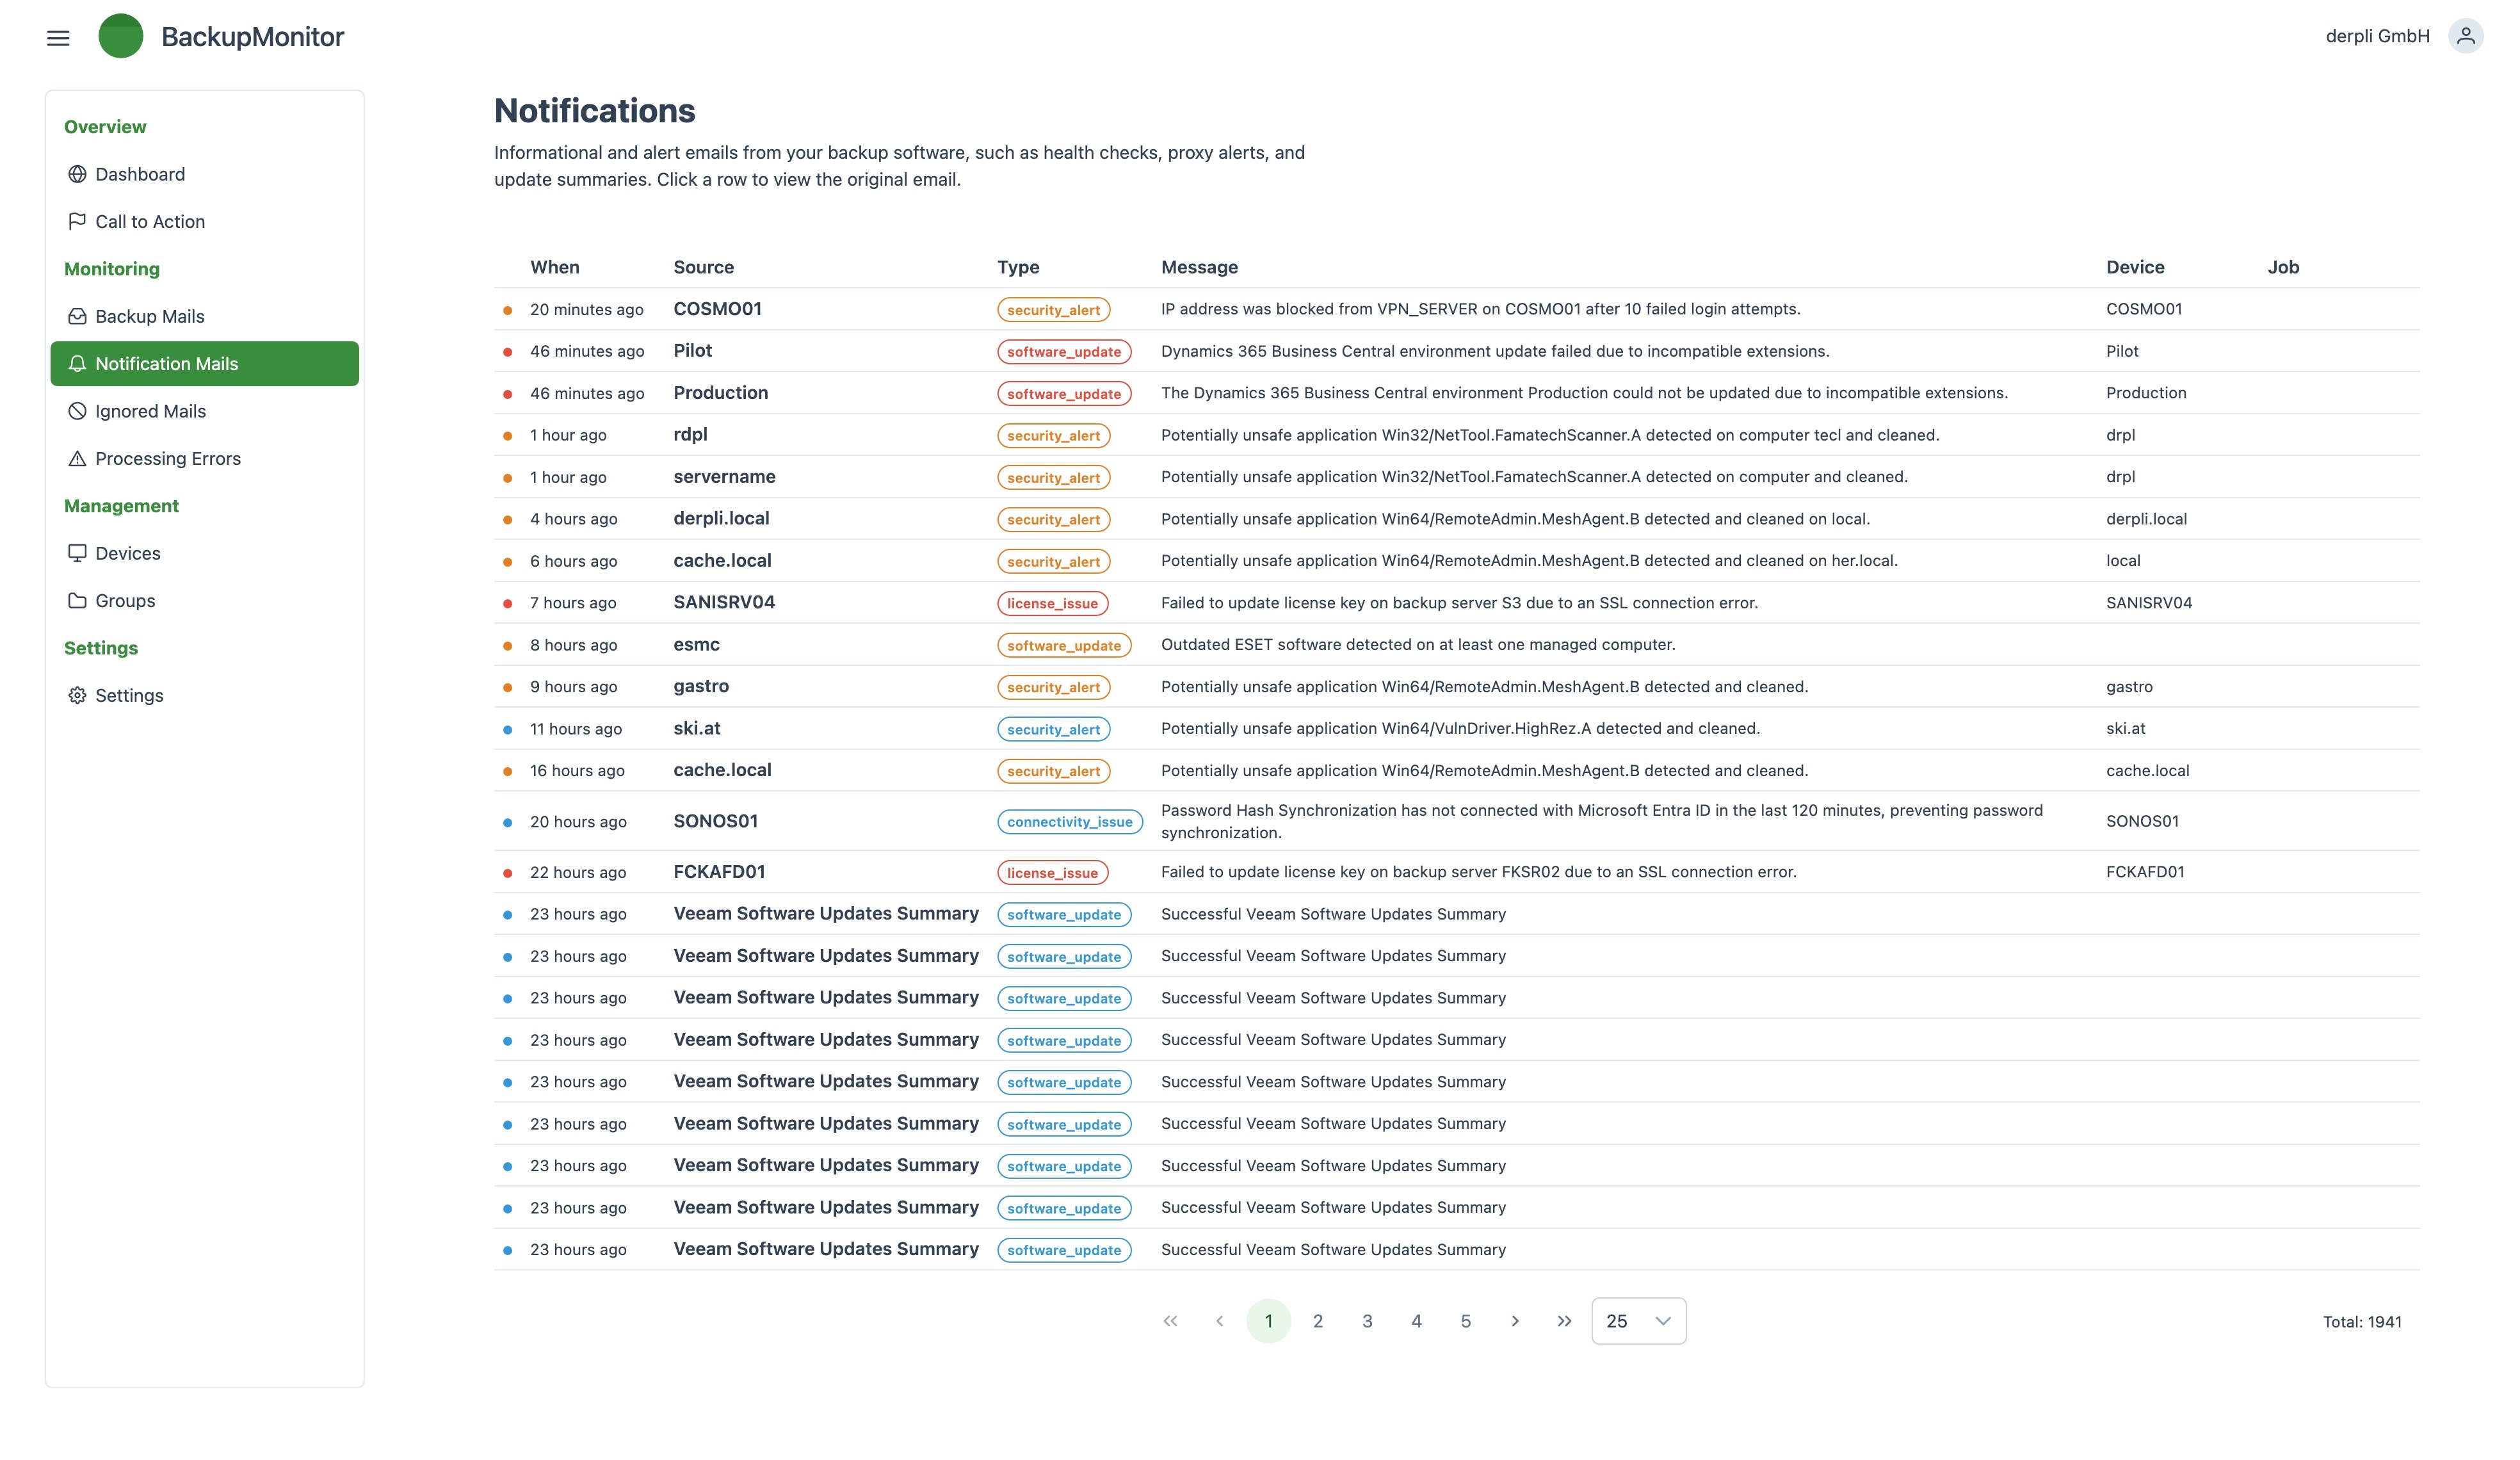
Task: Go to the next page chevron
Action: pos(1515,1321)
